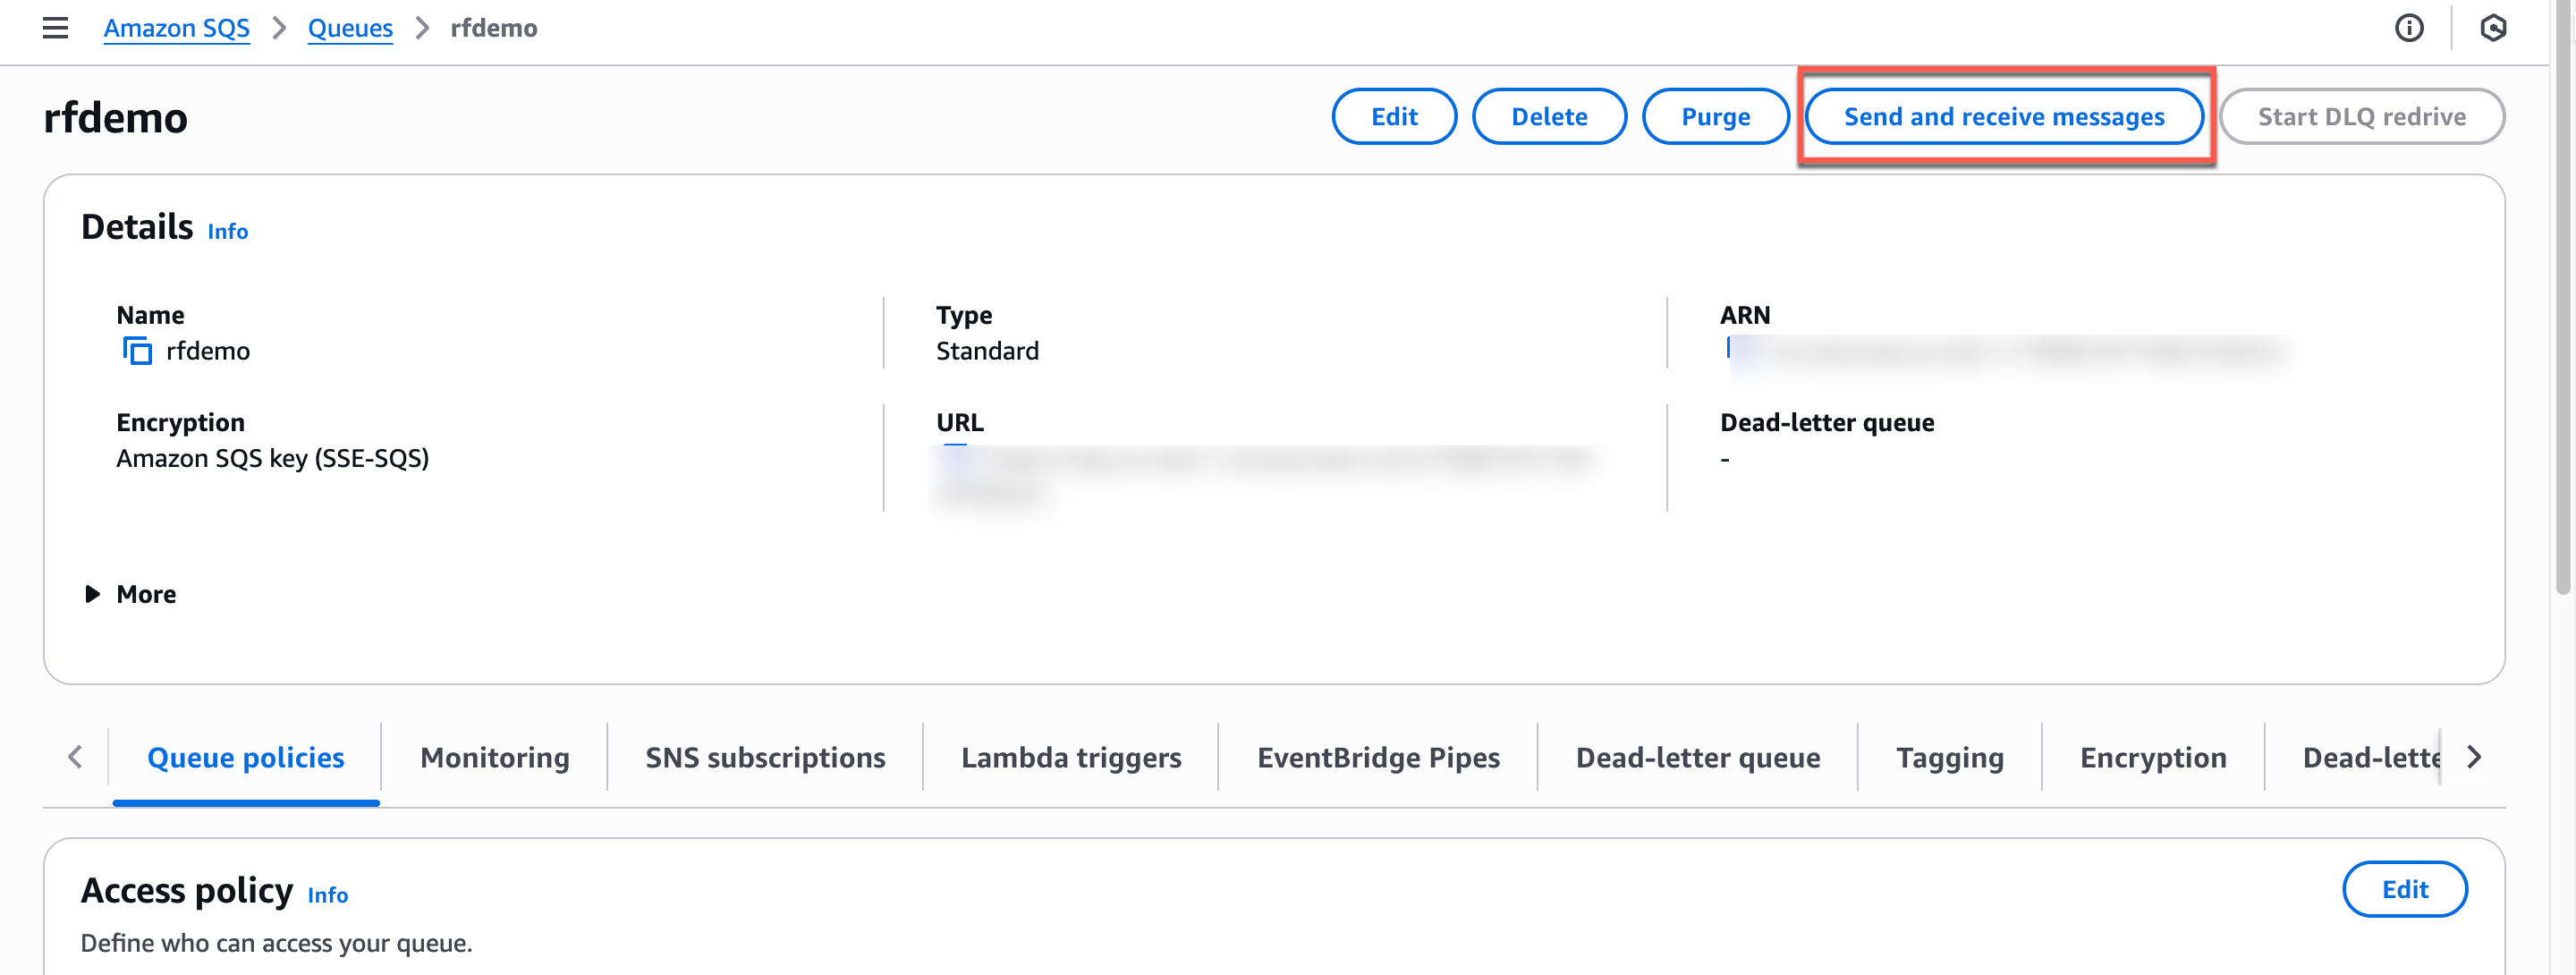Select the Tagging tab

pyautogui.click(x=1949, y=757)
